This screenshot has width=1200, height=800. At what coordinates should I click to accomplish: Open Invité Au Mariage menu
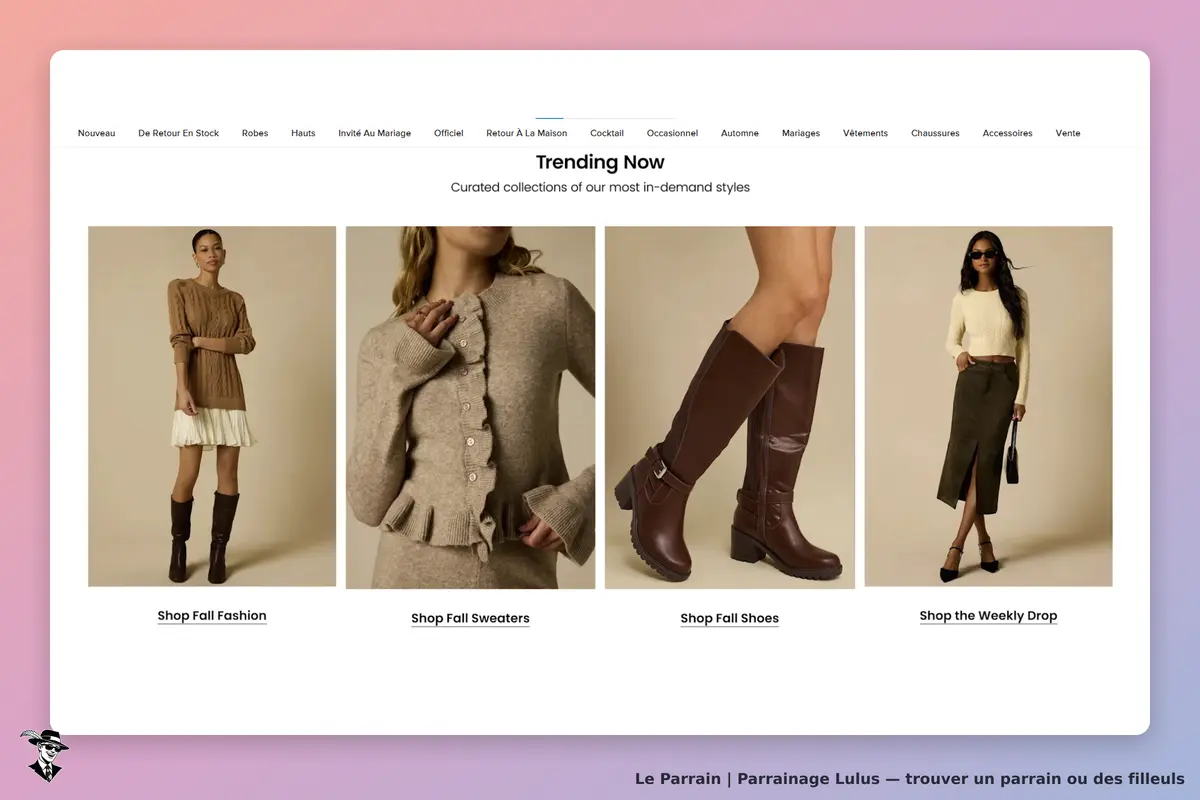click(375, 133)
